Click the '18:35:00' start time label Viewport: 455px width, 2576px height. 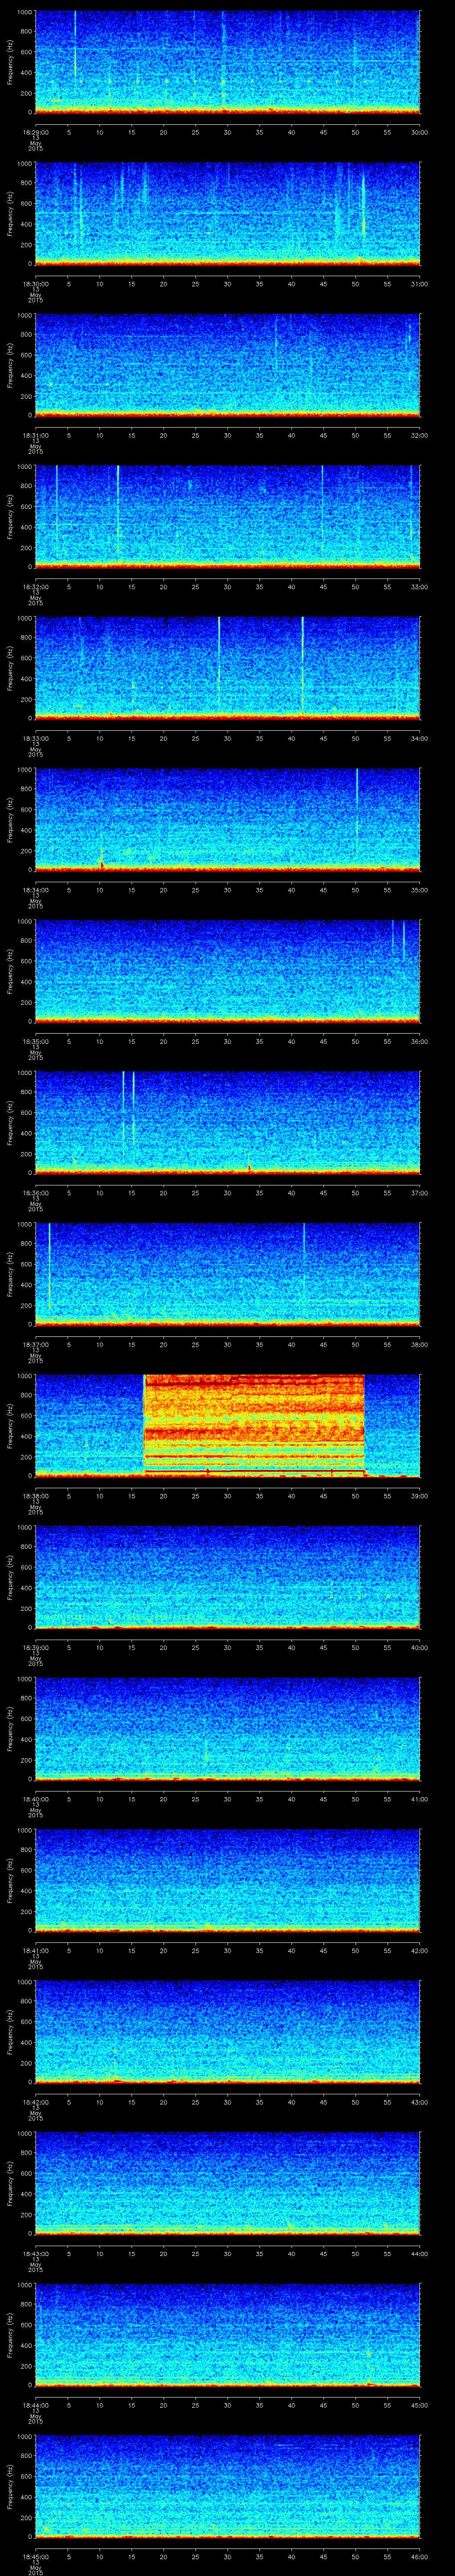[35, 1041]
